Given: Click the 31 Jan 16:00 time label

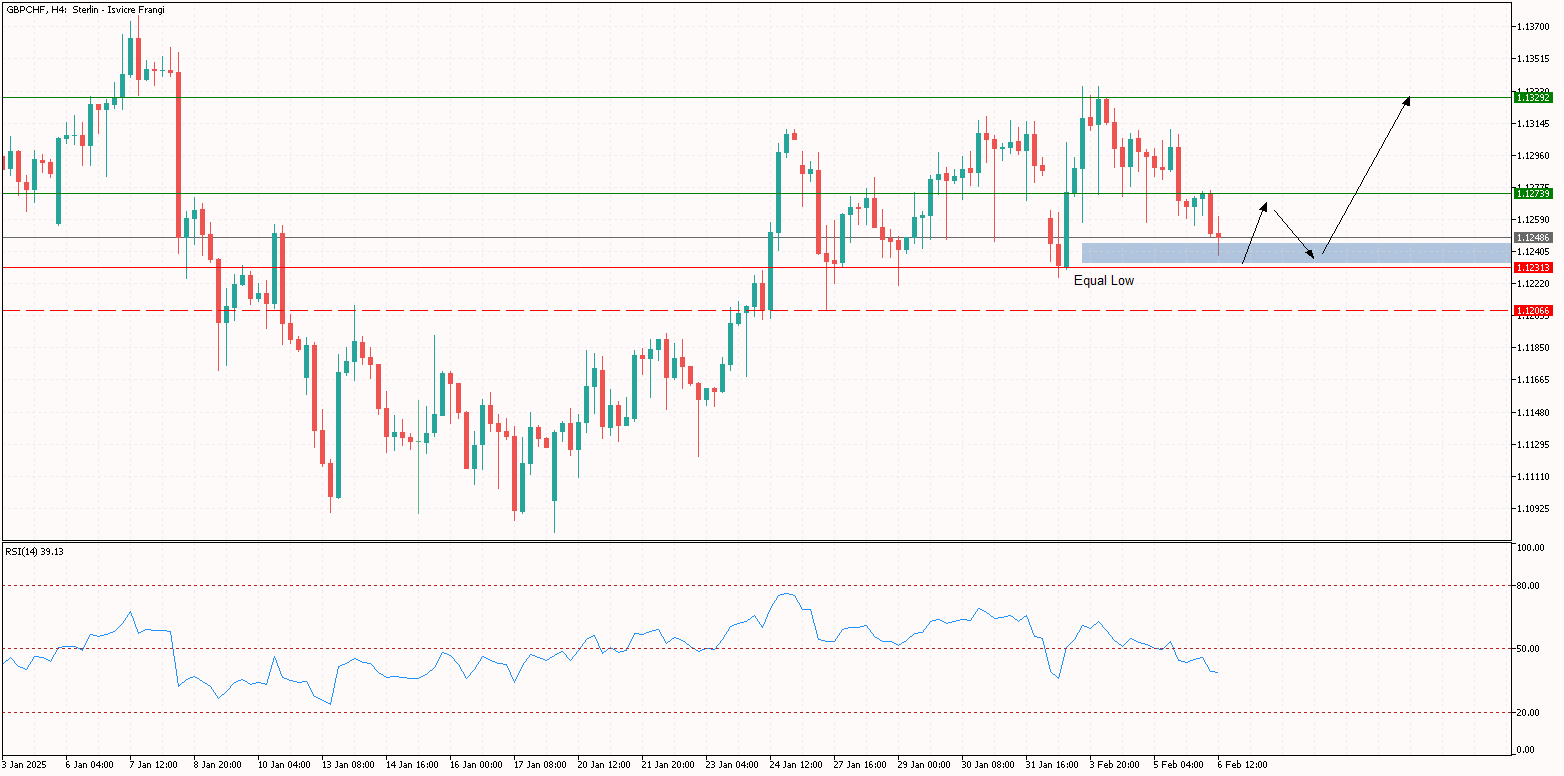Looking at the screenshot, I should (x=1052, y=765).
